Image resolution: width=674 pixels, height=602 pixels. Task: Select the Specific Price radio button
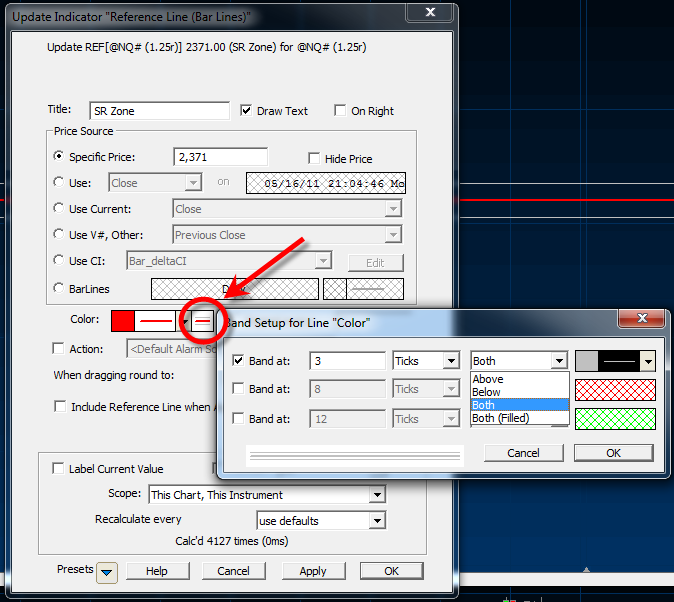point(58,156)
